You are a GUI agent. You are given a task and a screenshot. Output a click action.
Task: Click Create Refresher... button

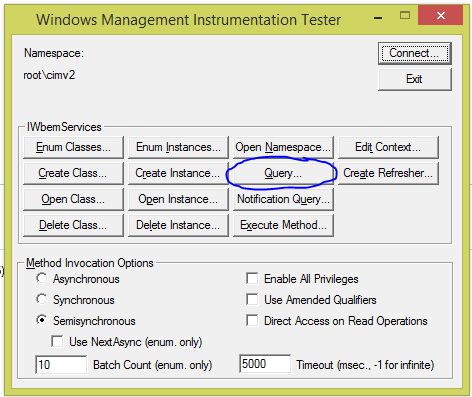(388, 173)
